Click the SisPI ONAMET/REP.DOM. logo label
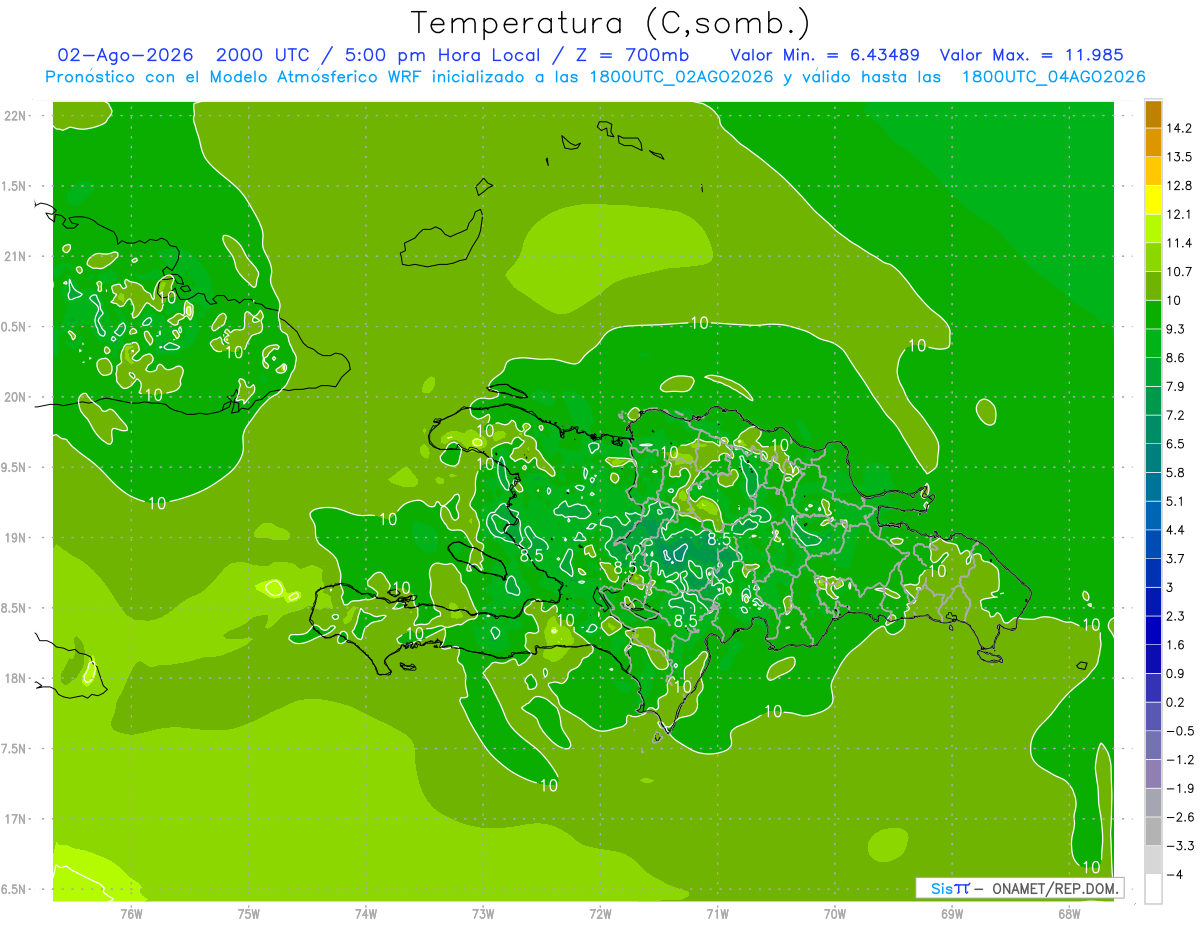 pyautogui.click(x=1020, y=888)
